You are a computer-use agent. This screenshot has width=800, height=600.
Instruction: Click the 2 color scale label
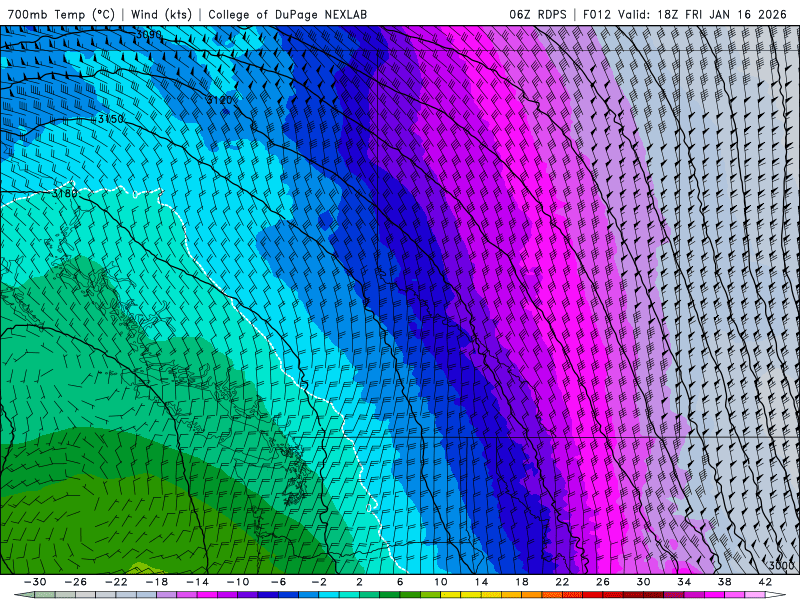coord(359,582)
